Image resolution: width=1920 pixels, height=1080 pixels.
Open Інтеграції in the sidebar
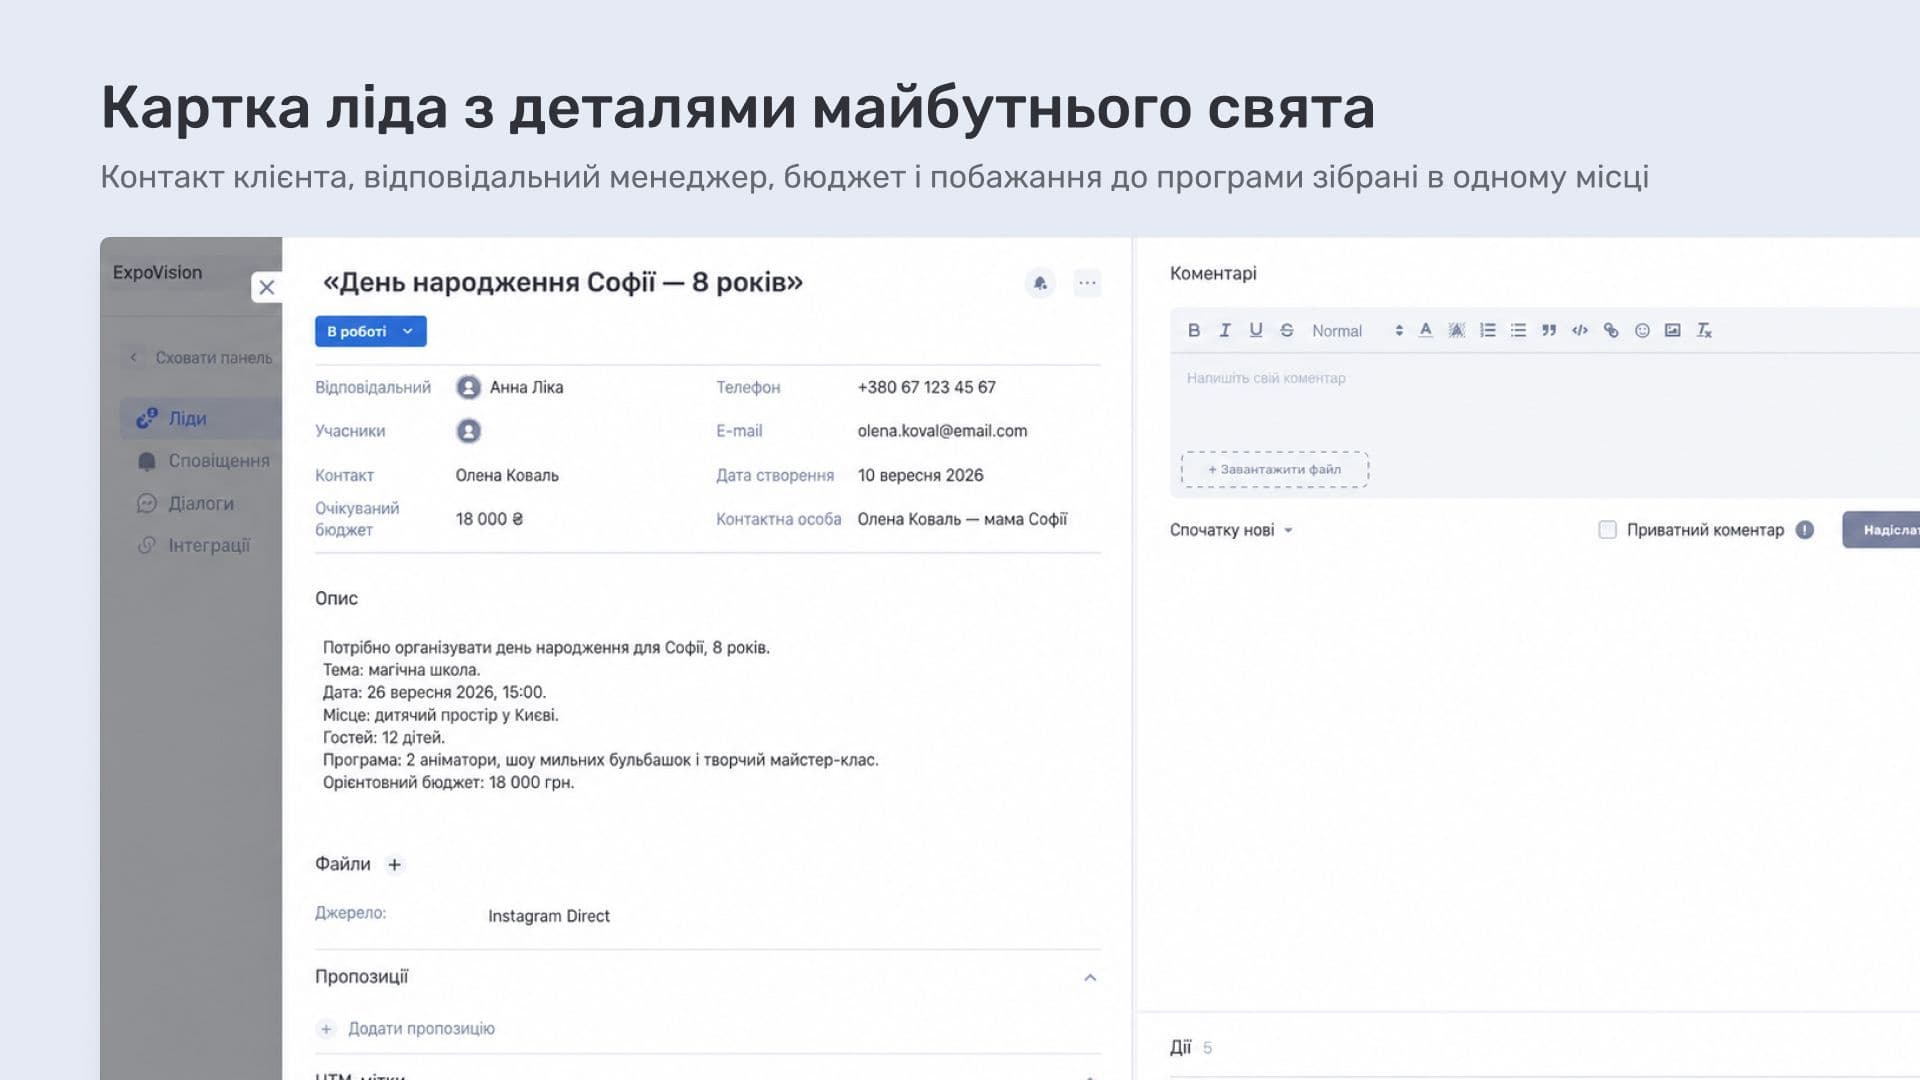click(193, 546)
